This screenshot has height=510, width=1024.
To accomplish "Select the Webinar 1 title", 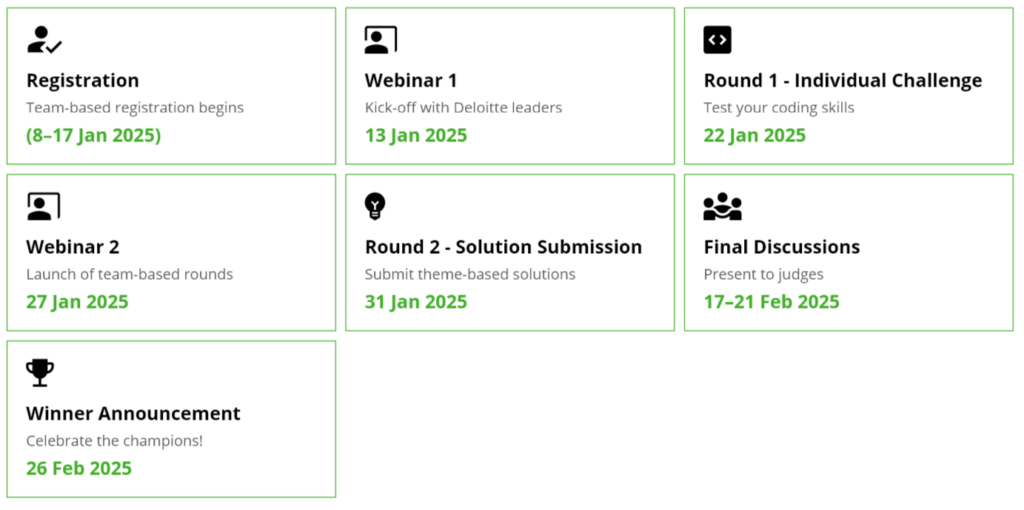I will [x=411, y=81].
